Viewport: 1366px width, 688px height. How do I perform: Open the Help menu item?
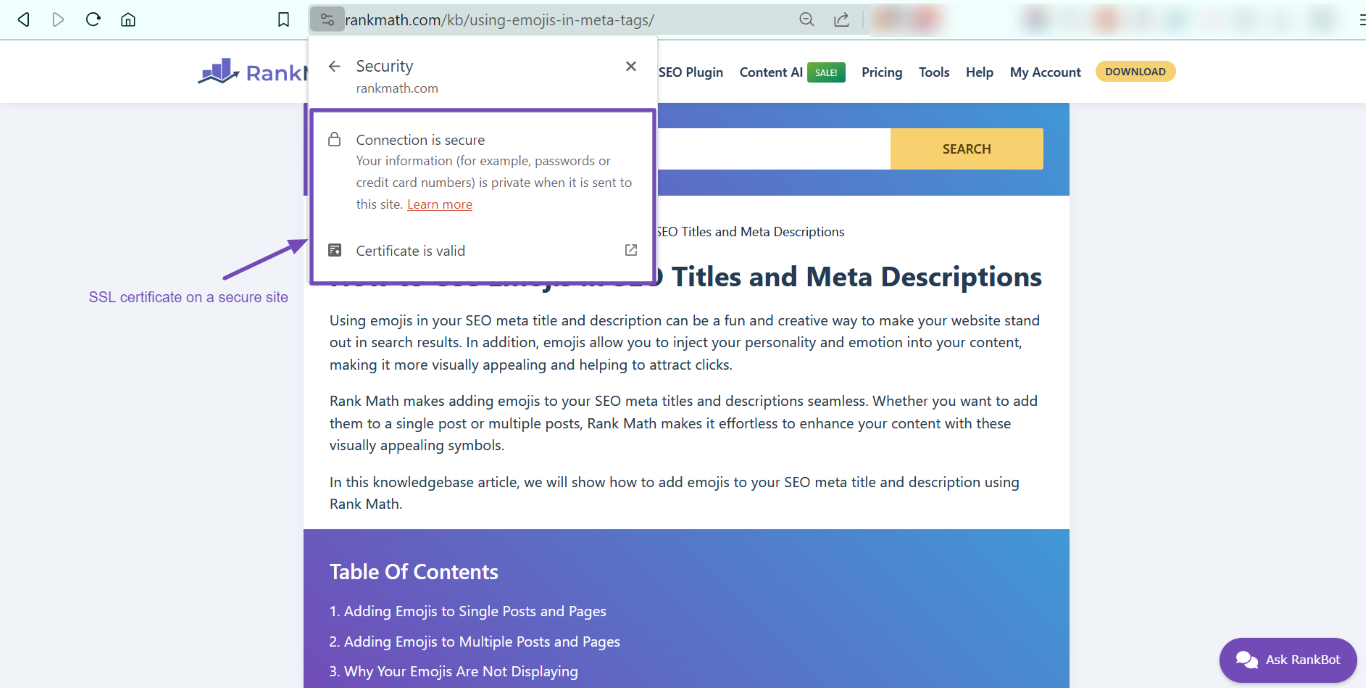coord(980,72)
